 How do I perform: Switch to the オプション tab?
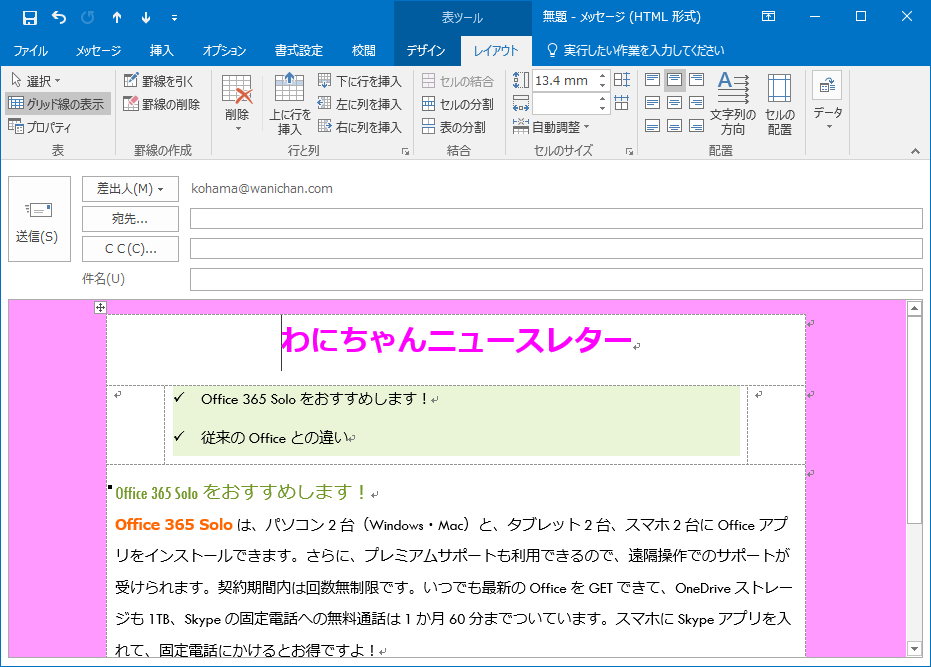[x=224, y=50]
